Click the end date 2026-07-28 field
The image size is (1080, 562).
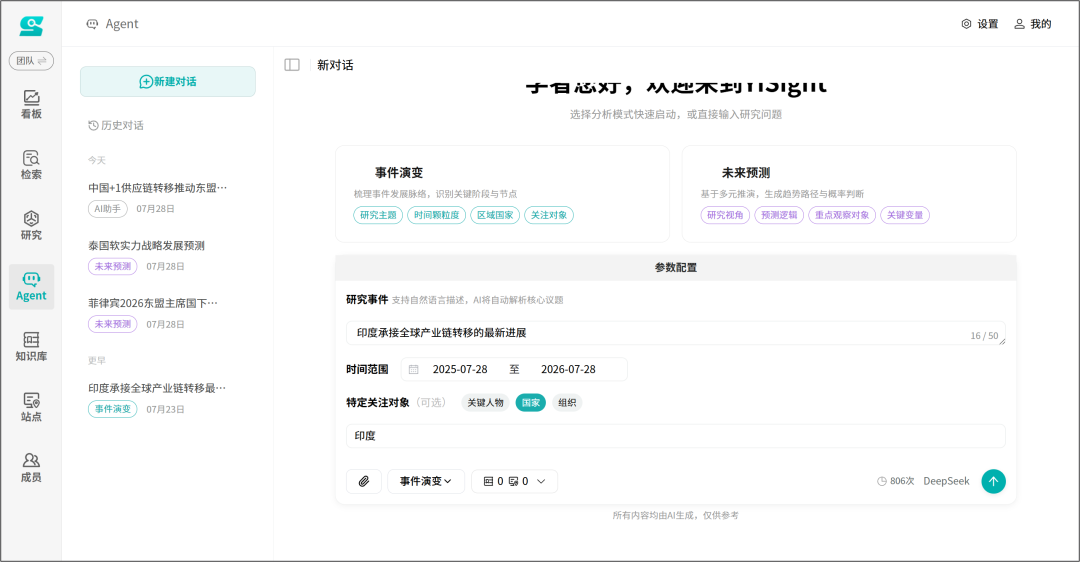(568, 369)
